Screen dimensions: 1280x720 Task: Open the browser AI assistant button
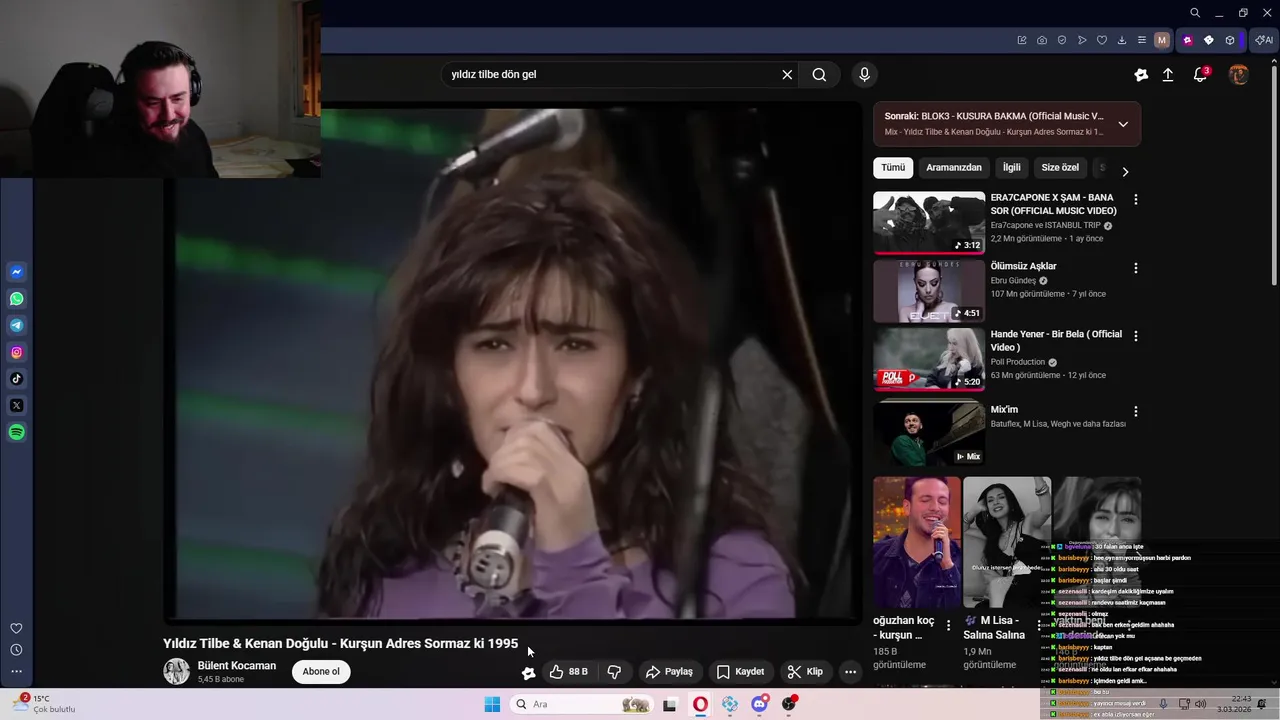coord(1263,40)
